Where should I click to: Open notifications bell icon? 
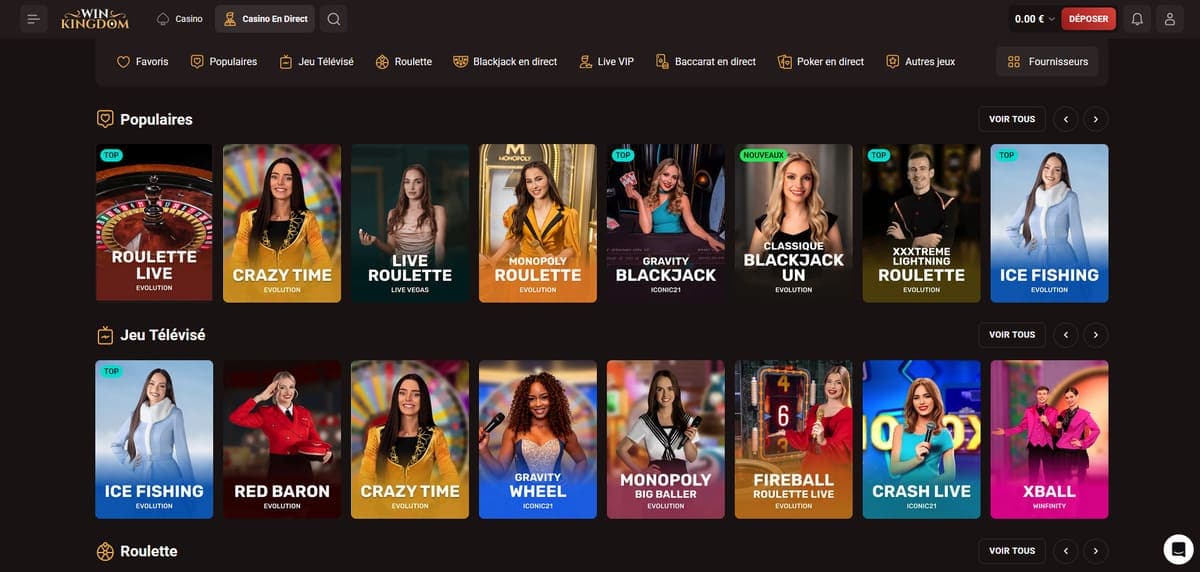click(x=1137, y=19)
